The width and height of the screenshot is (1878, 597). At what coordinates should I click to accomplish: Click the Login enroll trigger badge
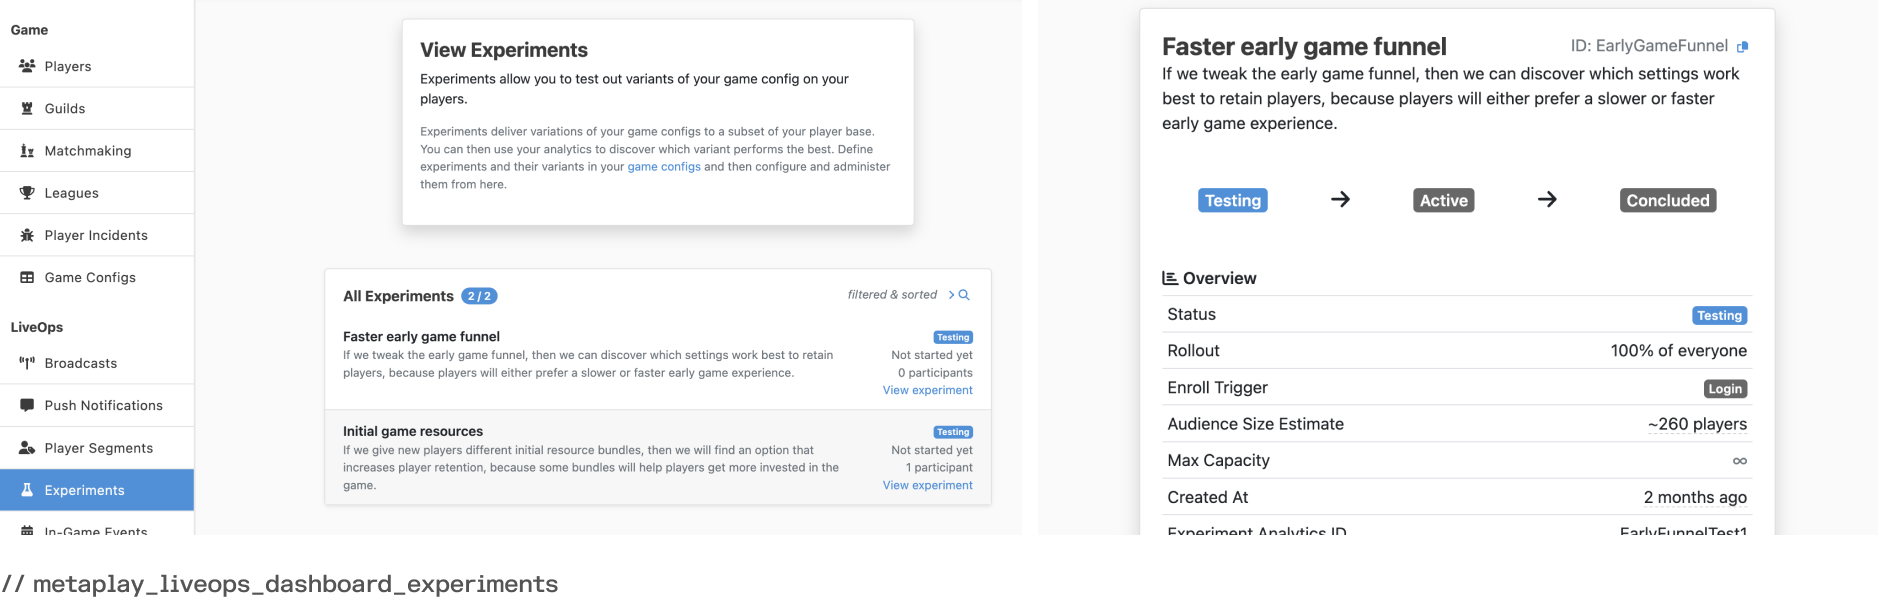[1725, 388]
